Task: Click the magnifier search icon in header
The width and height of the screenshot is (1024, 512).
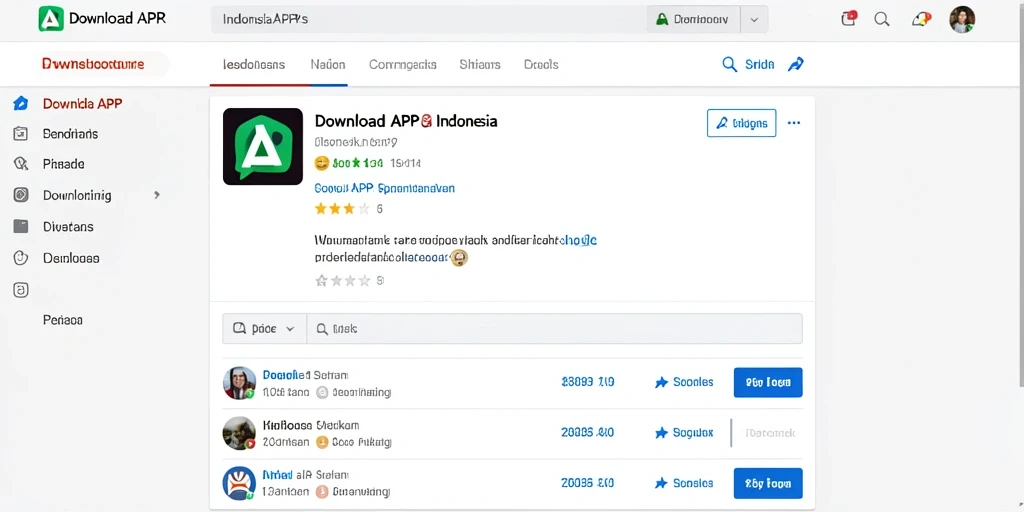Action: click(x=882, y=20)
